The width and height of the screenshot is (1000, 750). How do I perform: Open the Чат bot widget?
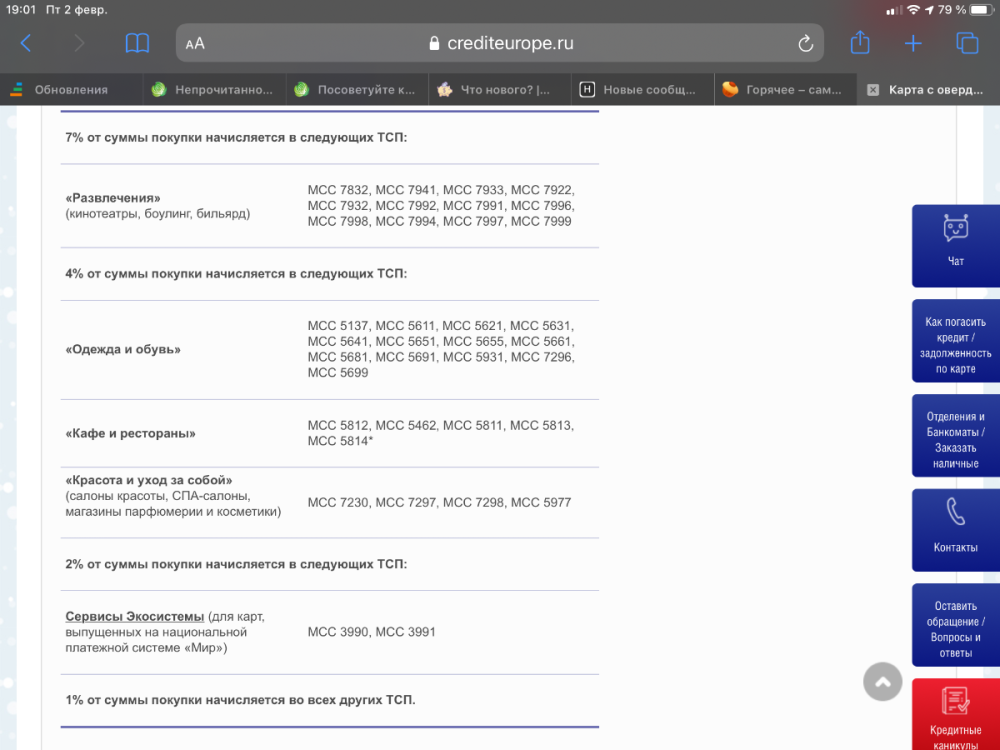pos(955,245)
